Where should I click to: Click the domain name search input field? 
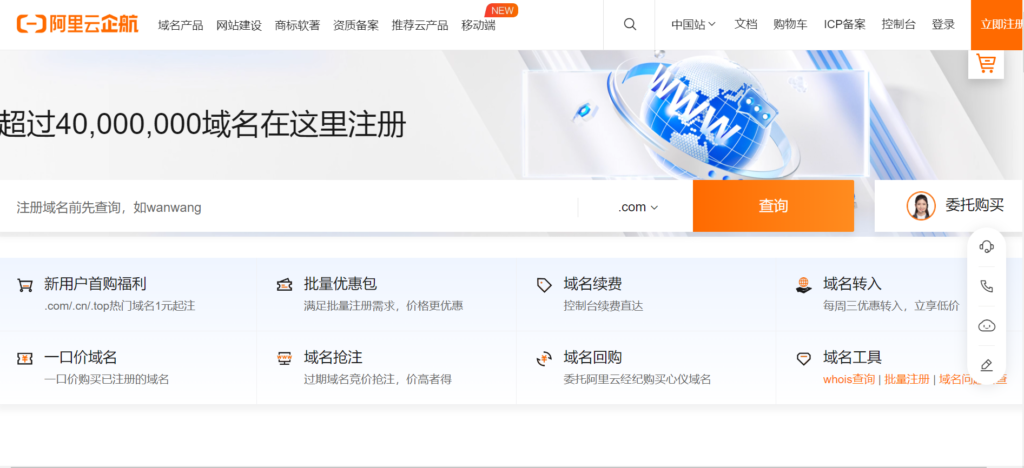290,207
